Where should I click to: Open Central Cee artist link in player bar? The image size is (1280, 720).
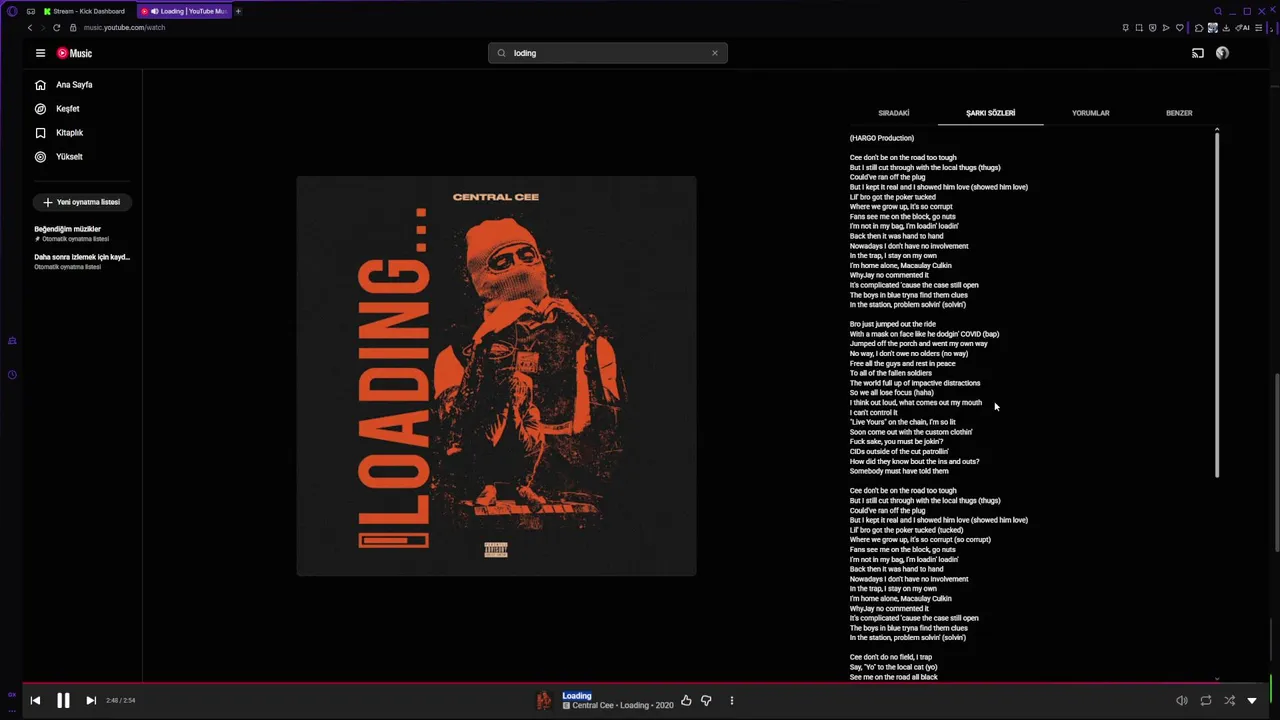click(593, 706)
